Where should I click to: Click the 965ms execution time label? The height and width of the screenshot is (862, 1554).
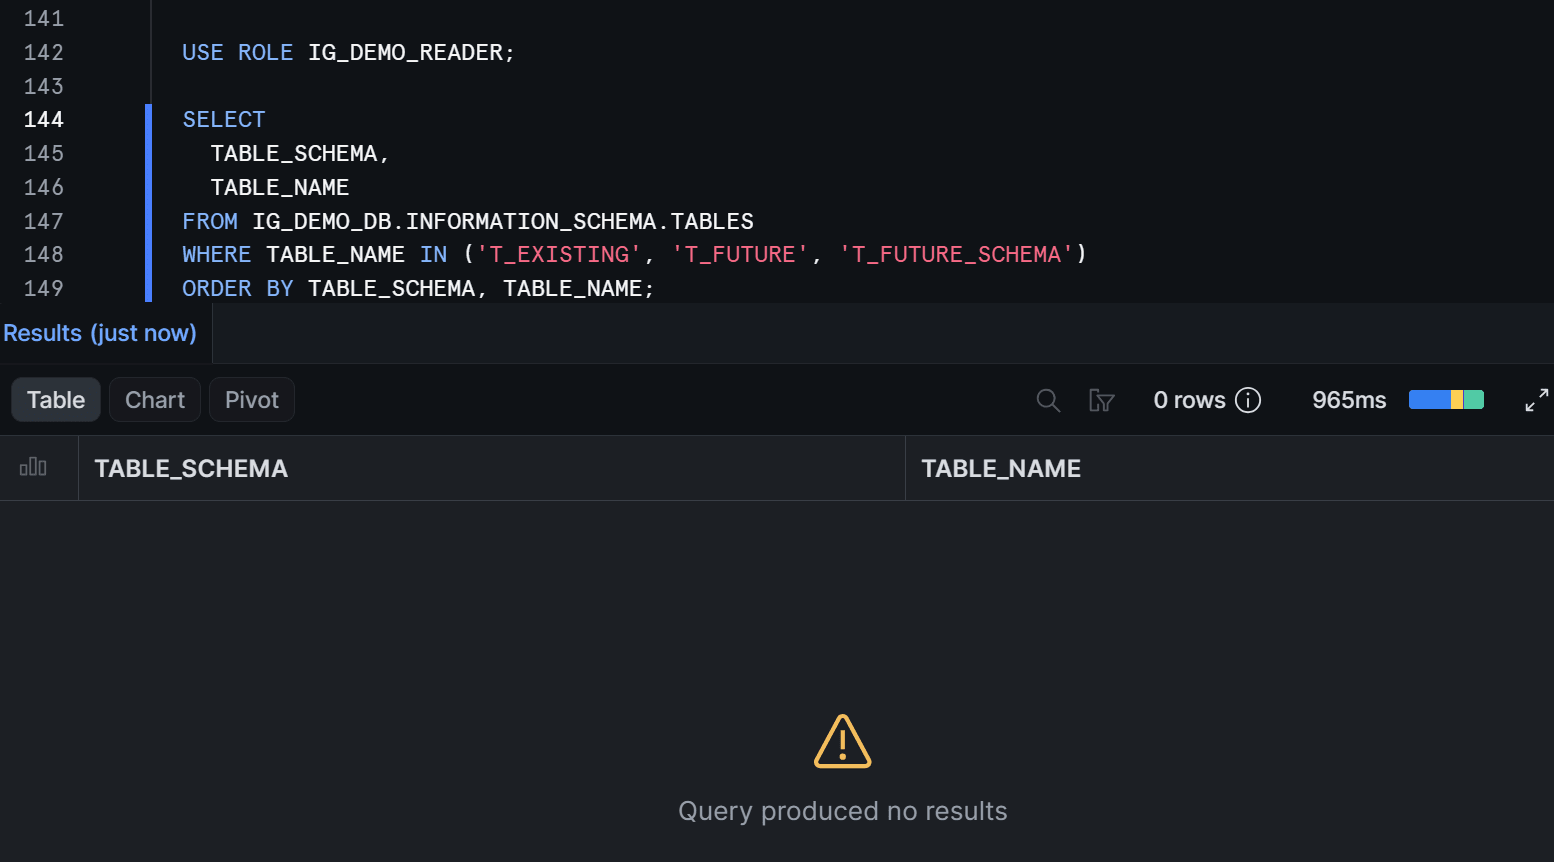pos(1349,400)
